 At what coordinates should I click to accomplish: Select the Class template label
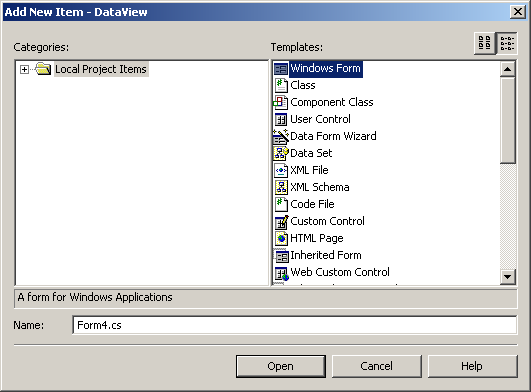(303, 85)
